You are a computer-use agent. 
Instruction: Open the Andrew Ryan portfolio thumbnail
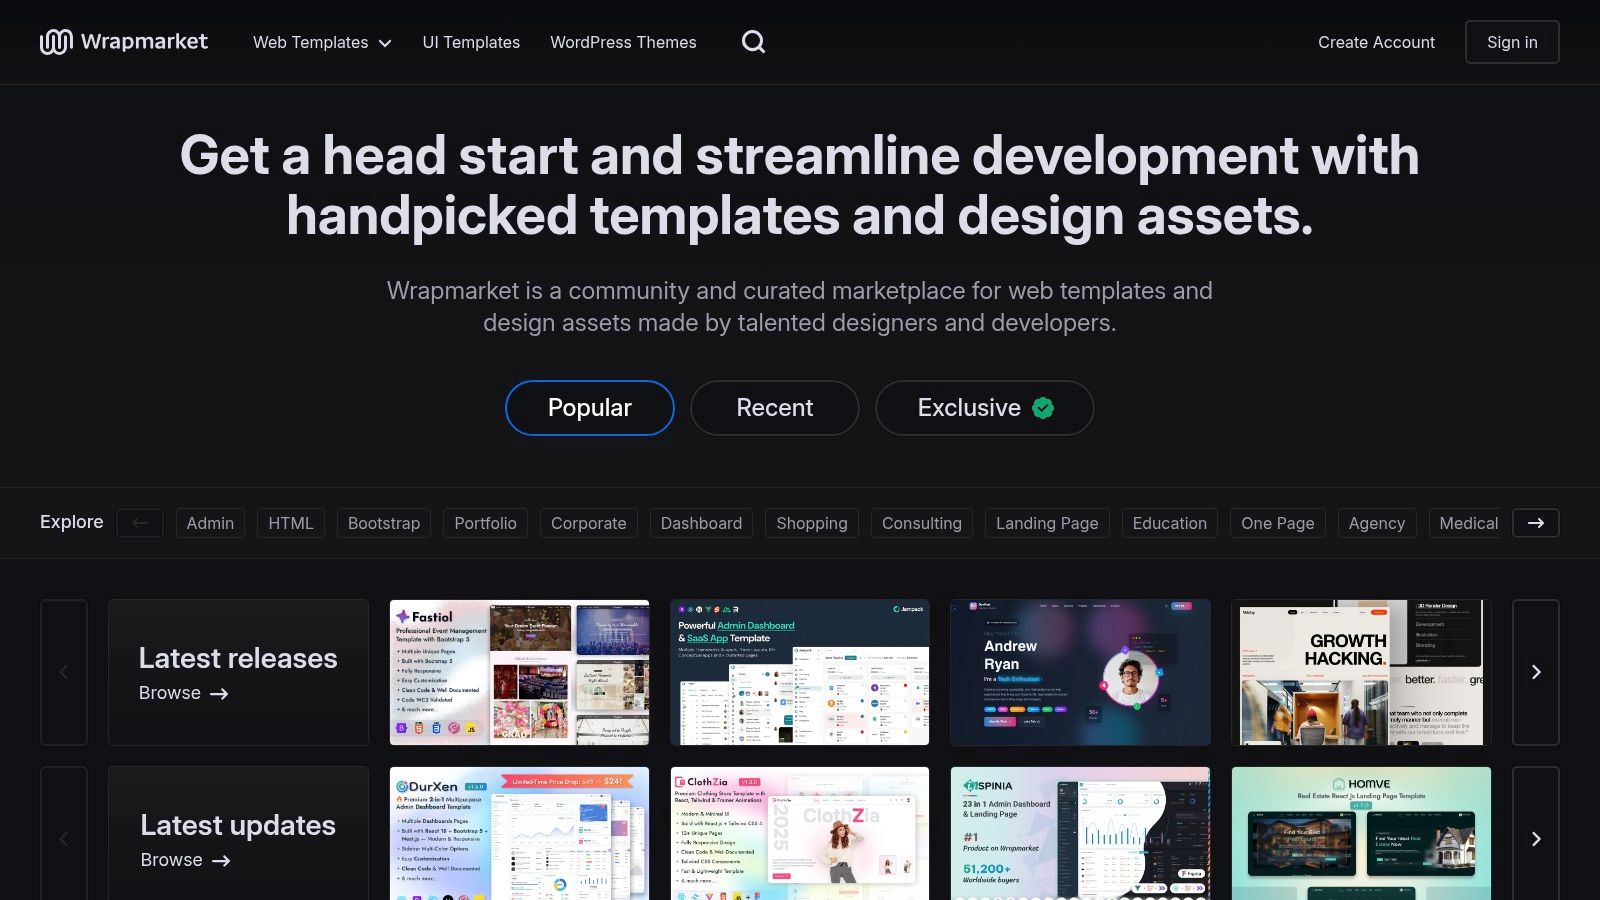point(1080,672)
